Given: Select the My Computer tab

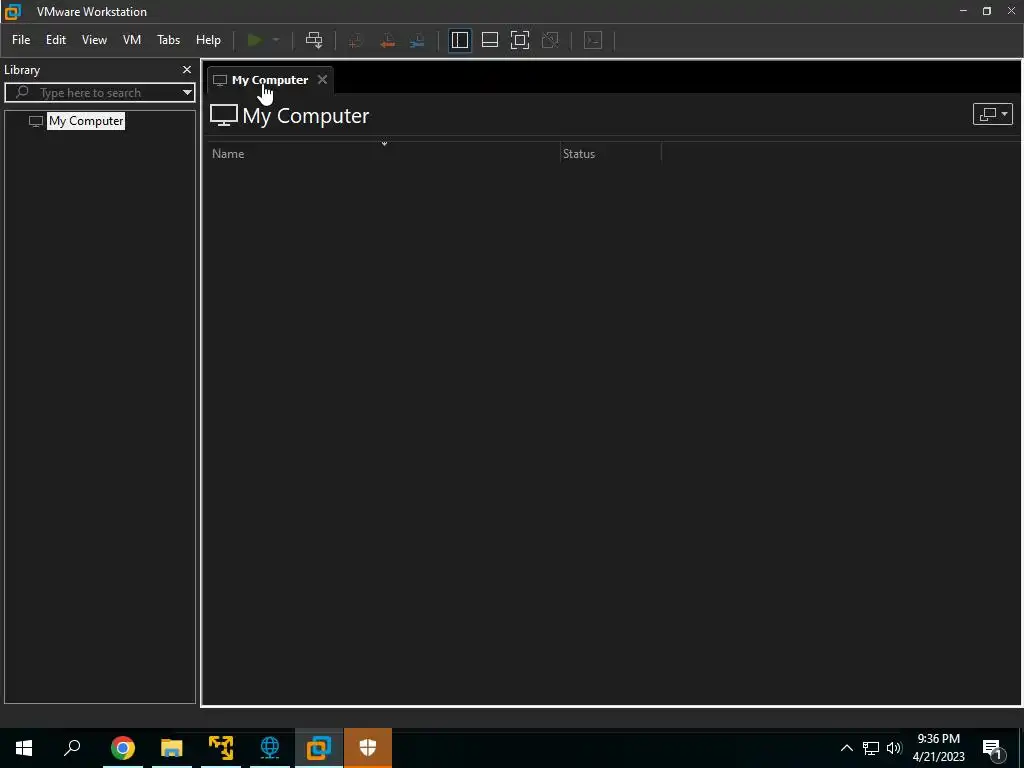Looking at the screenshot, I should point(270,80).
